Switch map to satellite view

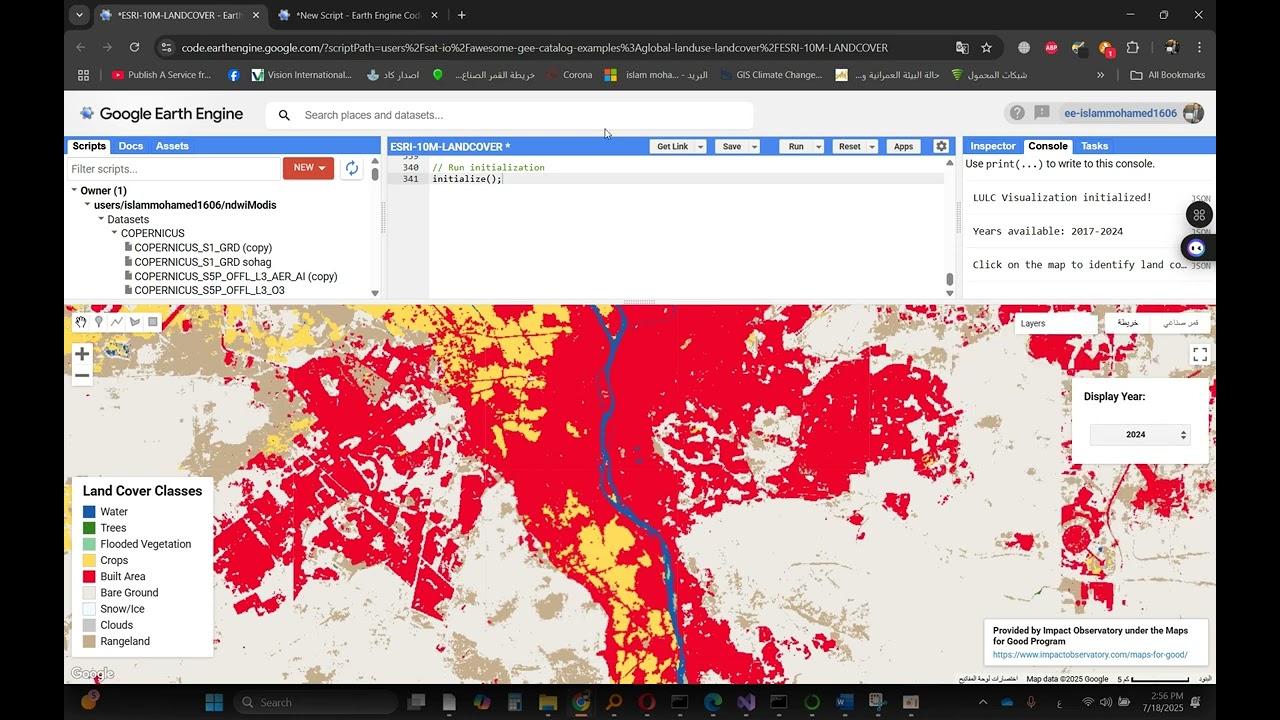click(x=1180, y=323)
